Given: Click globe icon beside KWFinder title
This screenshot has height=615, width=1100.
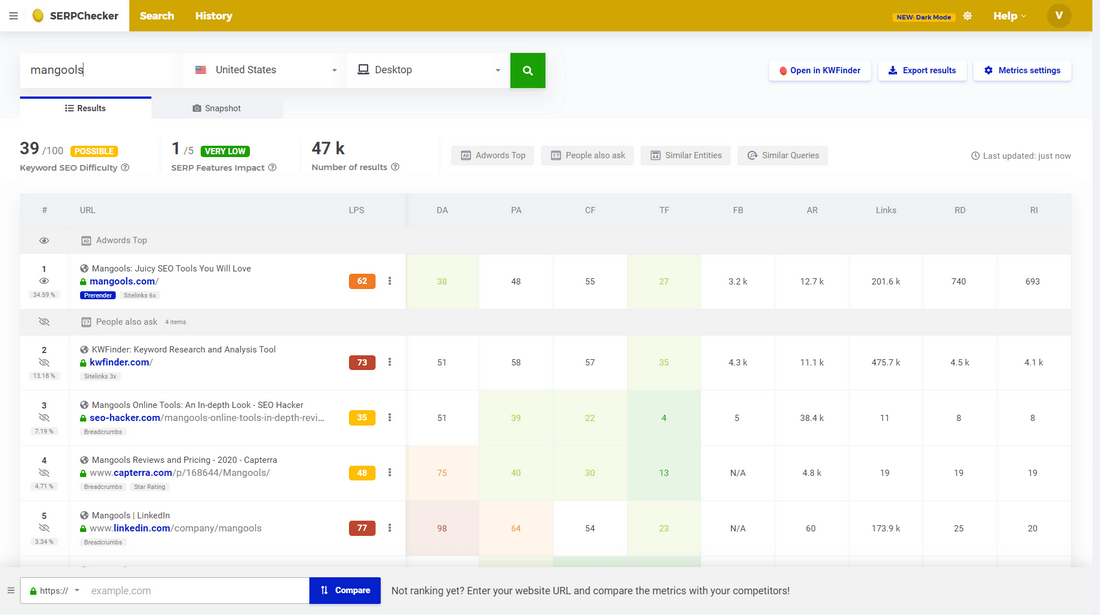Looking at the screenshot, I should [x=84, y=349].
